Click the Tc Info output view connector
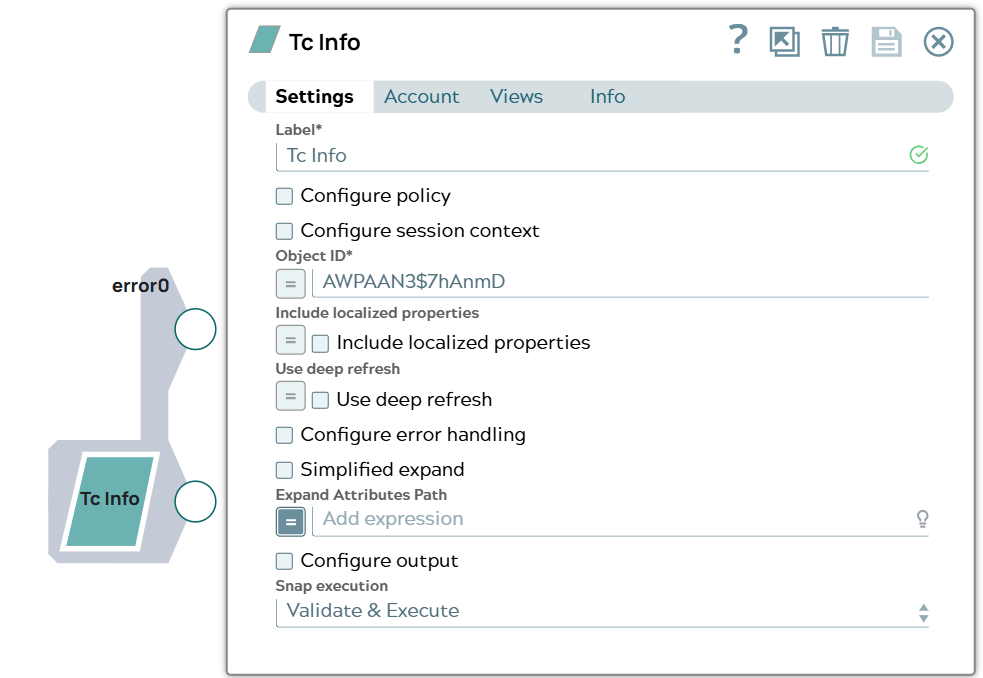This screenshot has height=678, width=983. [x=196, y=502]
